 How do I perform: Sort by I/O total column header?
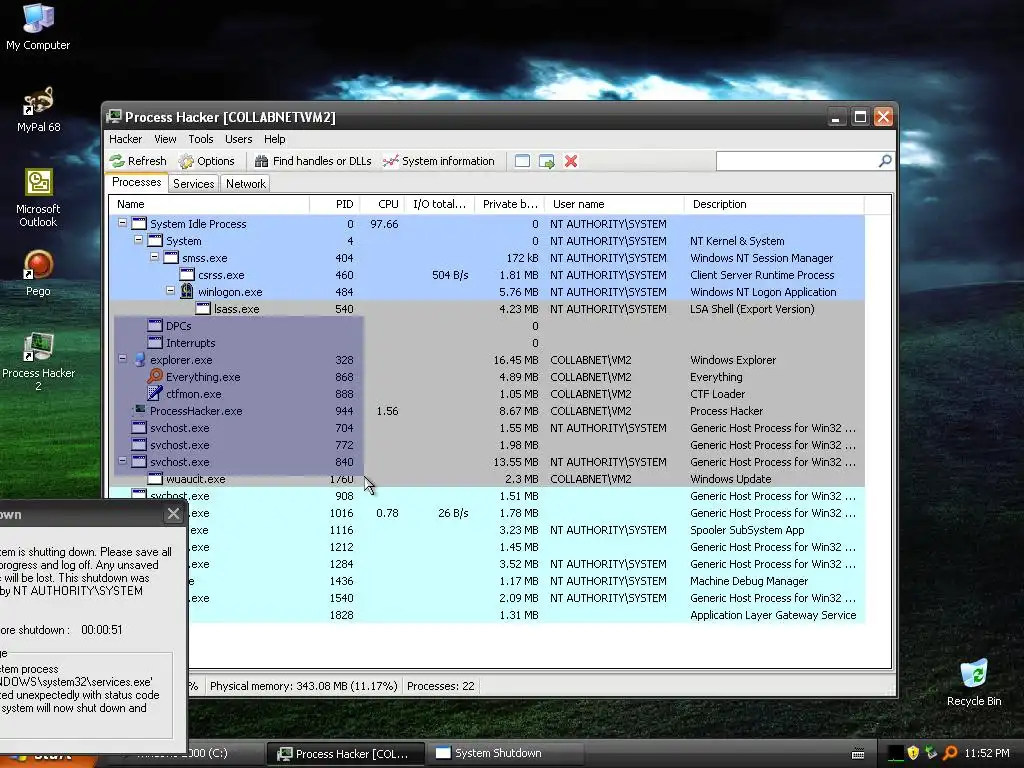click(x=440, y=204)
